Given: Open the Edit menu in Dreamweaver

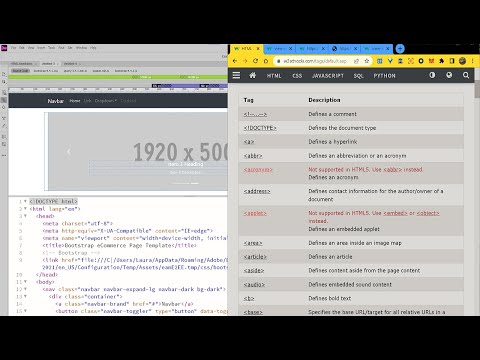Looking at the screenshot, I should pos(22,48).
